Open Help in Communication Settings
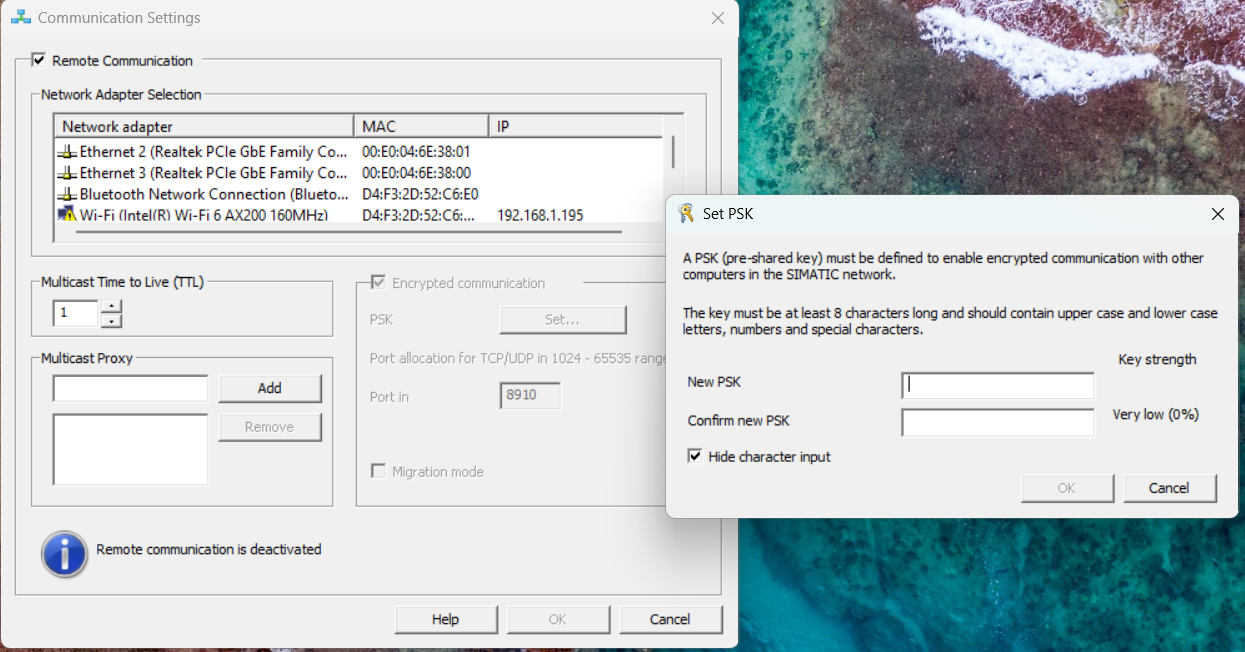This screenshot has width=1245, height=652. (445, 620)
